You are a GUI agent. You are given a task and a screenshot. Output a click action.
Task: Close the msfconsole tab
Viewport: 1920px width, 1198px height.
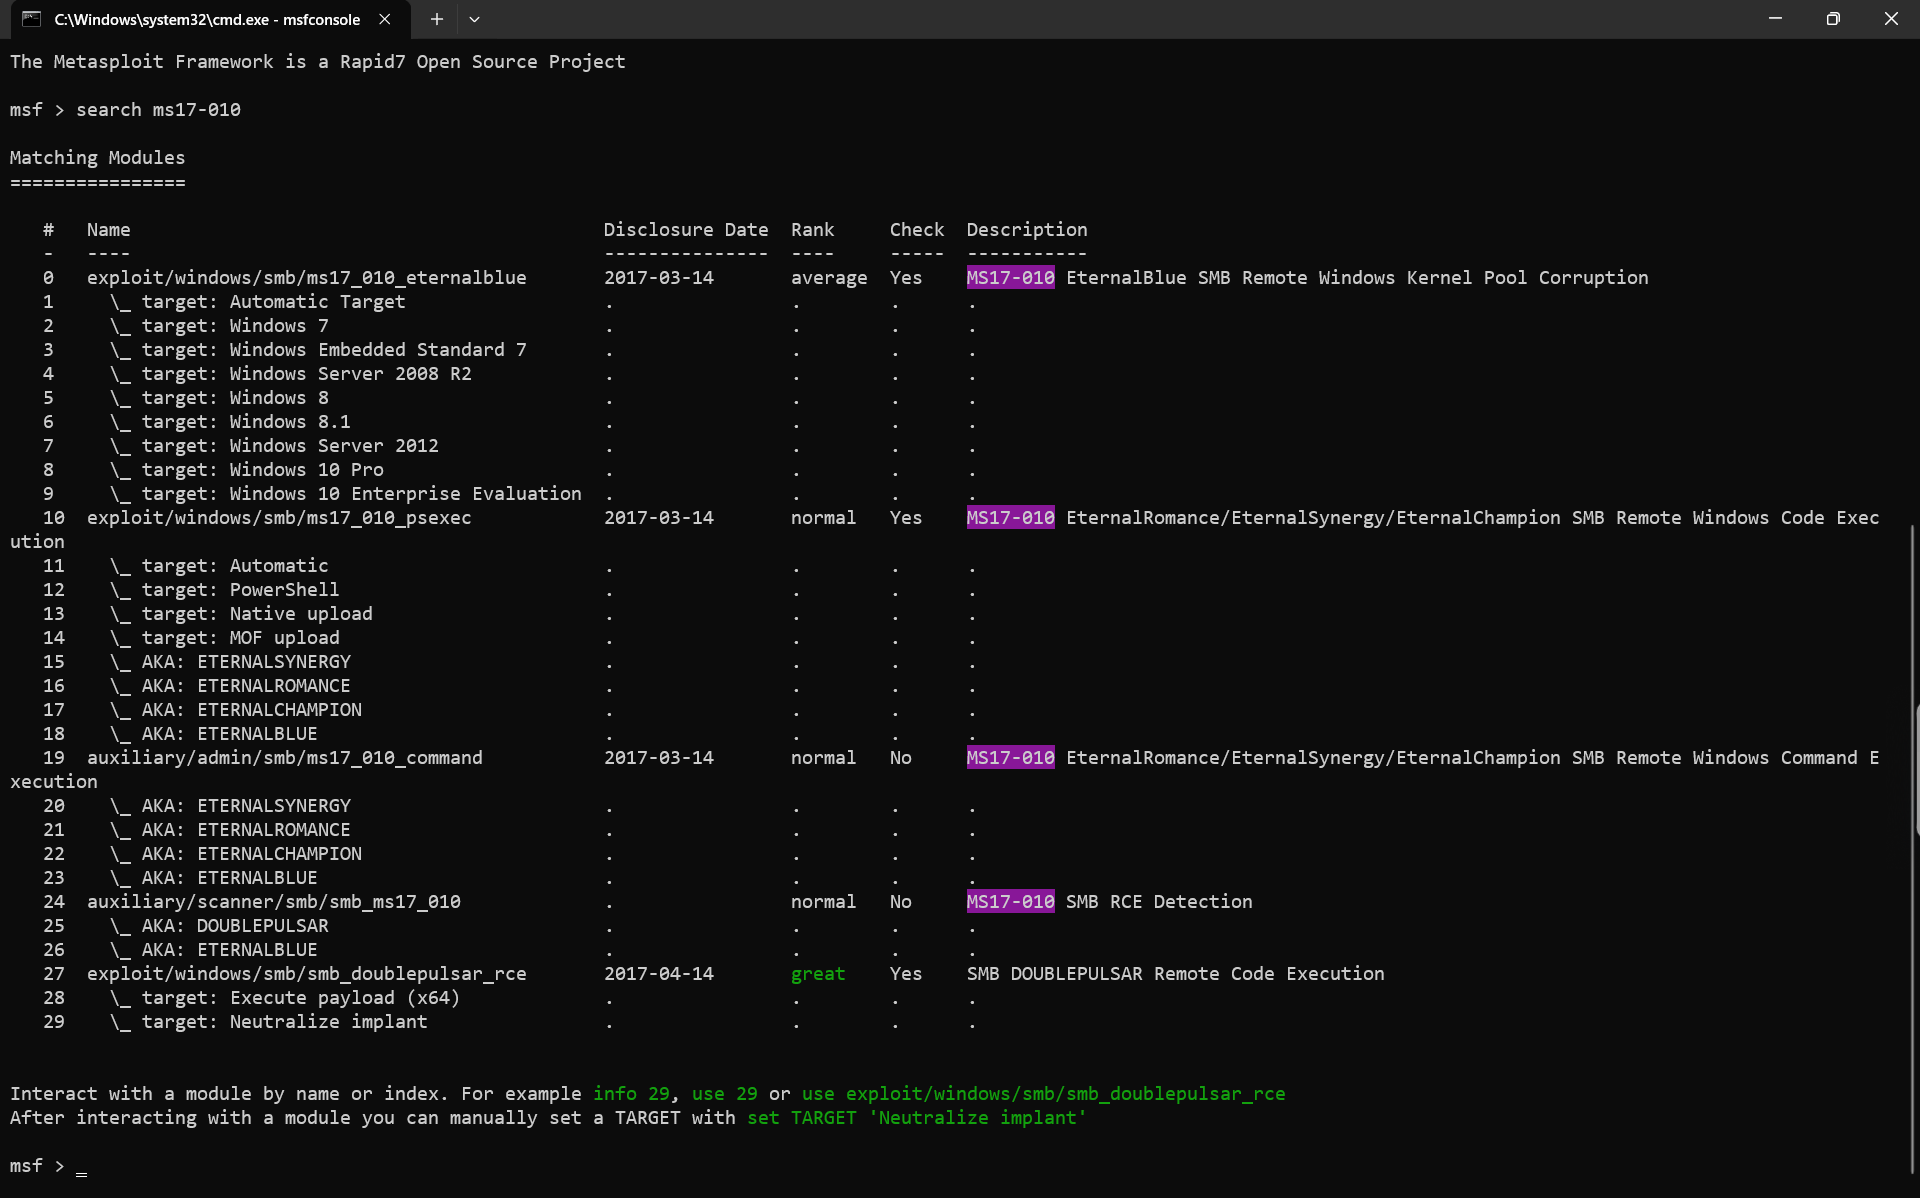384,19
